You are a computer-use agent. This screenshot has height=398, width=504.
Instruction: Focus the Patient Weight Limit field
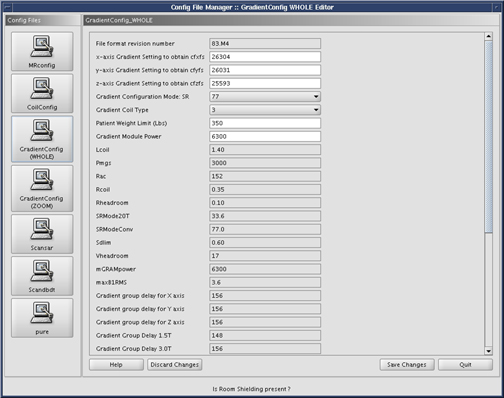[x=265, y=123]
